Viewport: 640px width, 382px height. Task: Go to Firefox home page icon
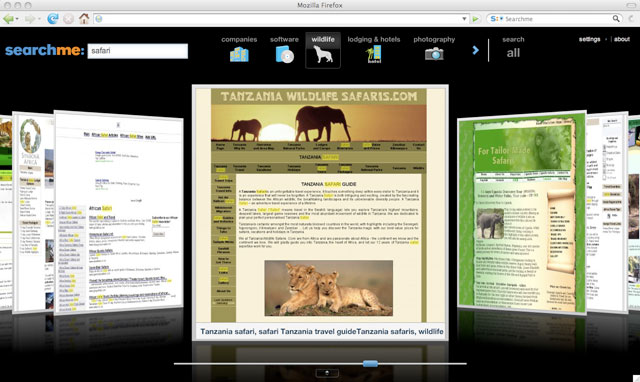84,18
